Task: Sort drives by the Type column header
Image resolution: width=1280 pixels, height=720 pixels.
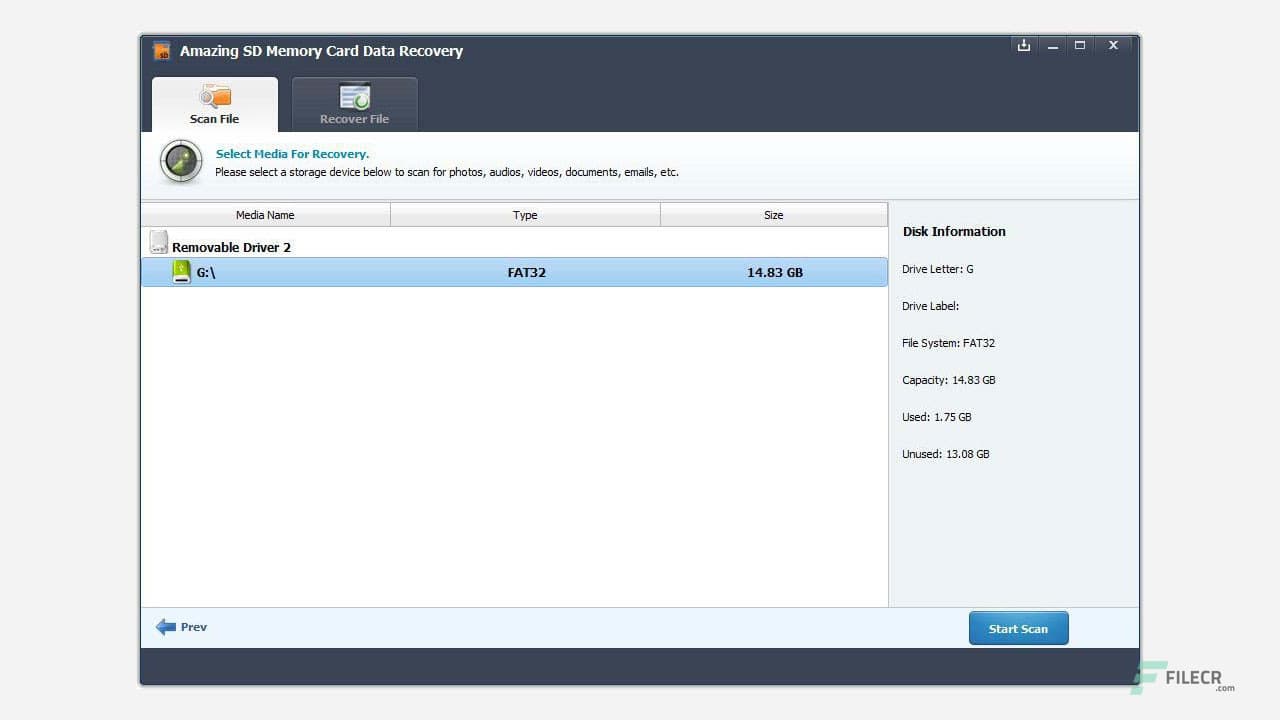Action: tap(525, 214)
